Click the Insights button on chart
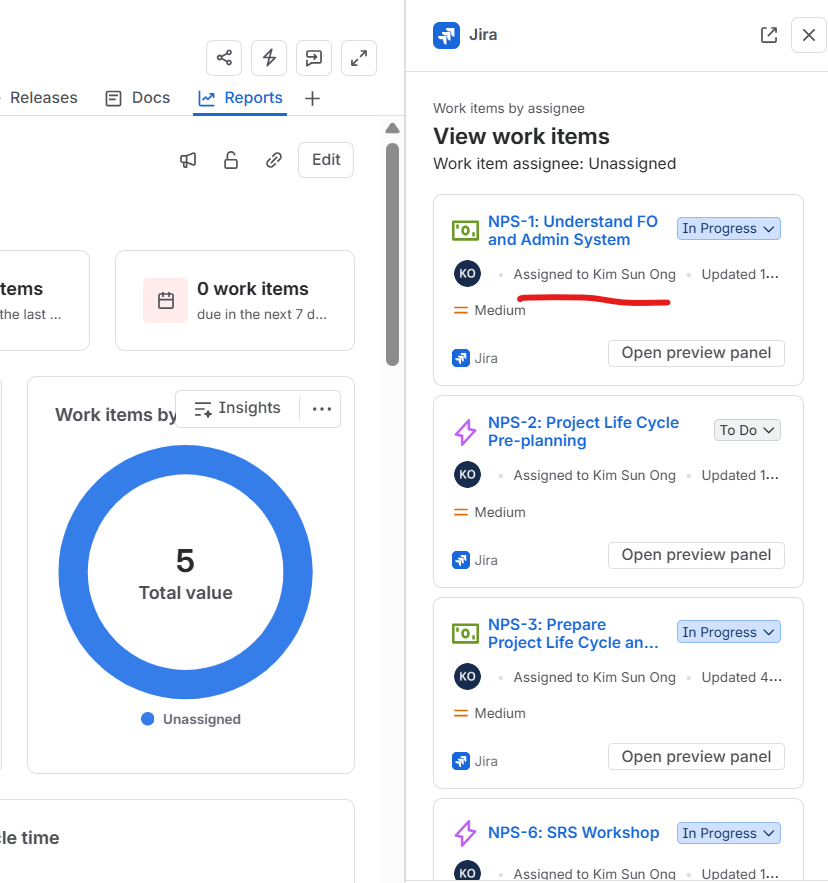The width and height of the screenshot is (828, 883). pyautogui.click(x=237, y=408)
